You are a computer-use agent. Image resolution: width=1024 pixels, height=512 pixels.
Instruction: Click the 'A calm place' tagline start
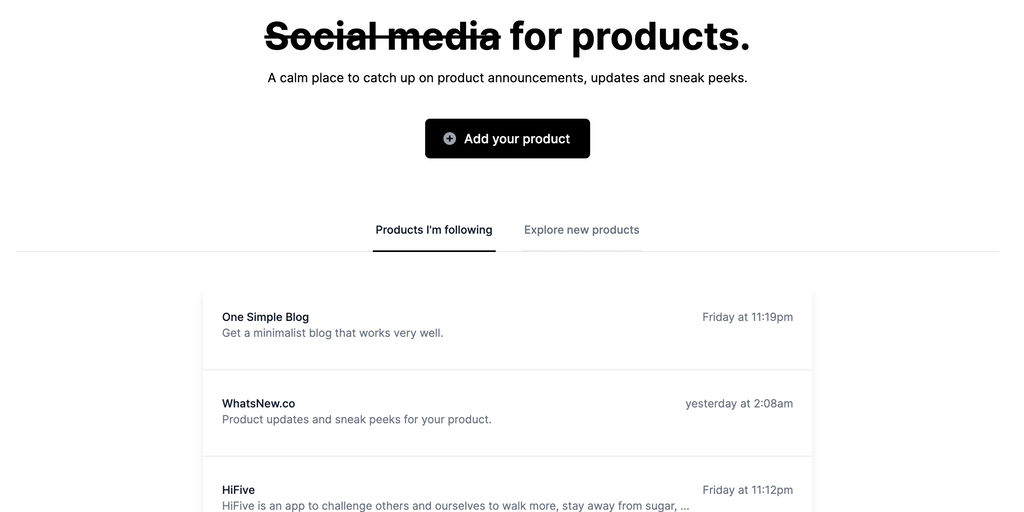pyautogui.click(x=304, y=78)
